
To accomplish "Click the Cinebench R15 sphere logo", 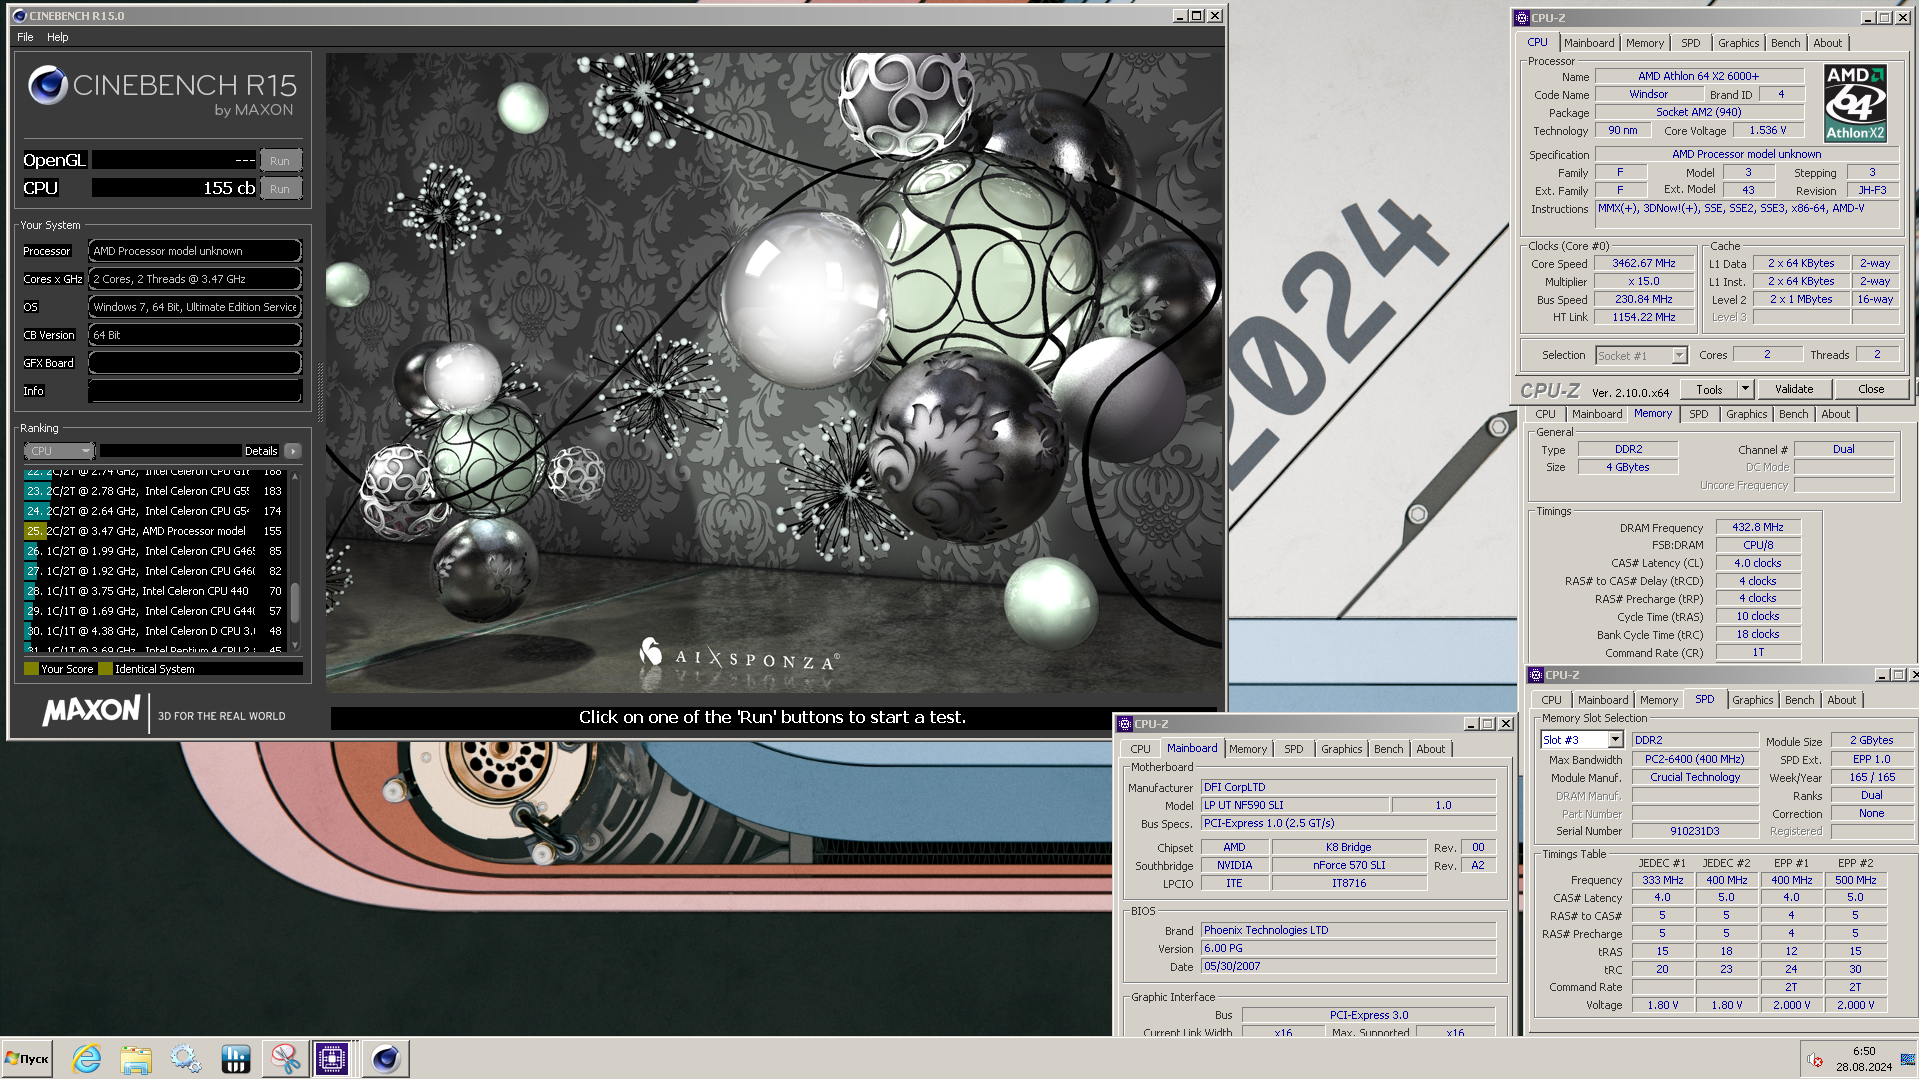I will (47, 86).
